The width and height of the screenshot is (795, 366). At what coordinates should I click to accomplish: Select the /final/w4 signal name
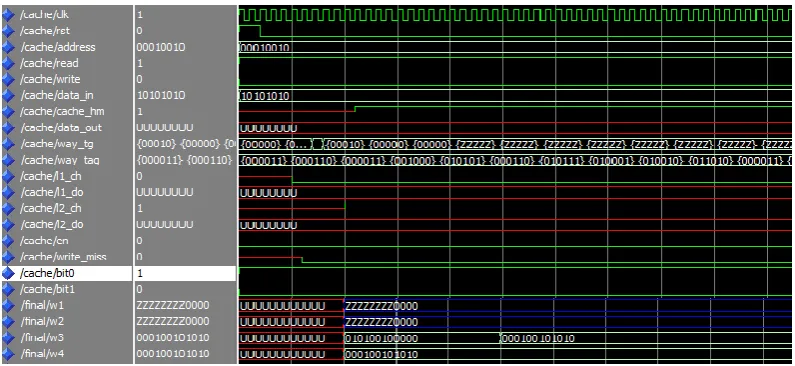[42, 354]
